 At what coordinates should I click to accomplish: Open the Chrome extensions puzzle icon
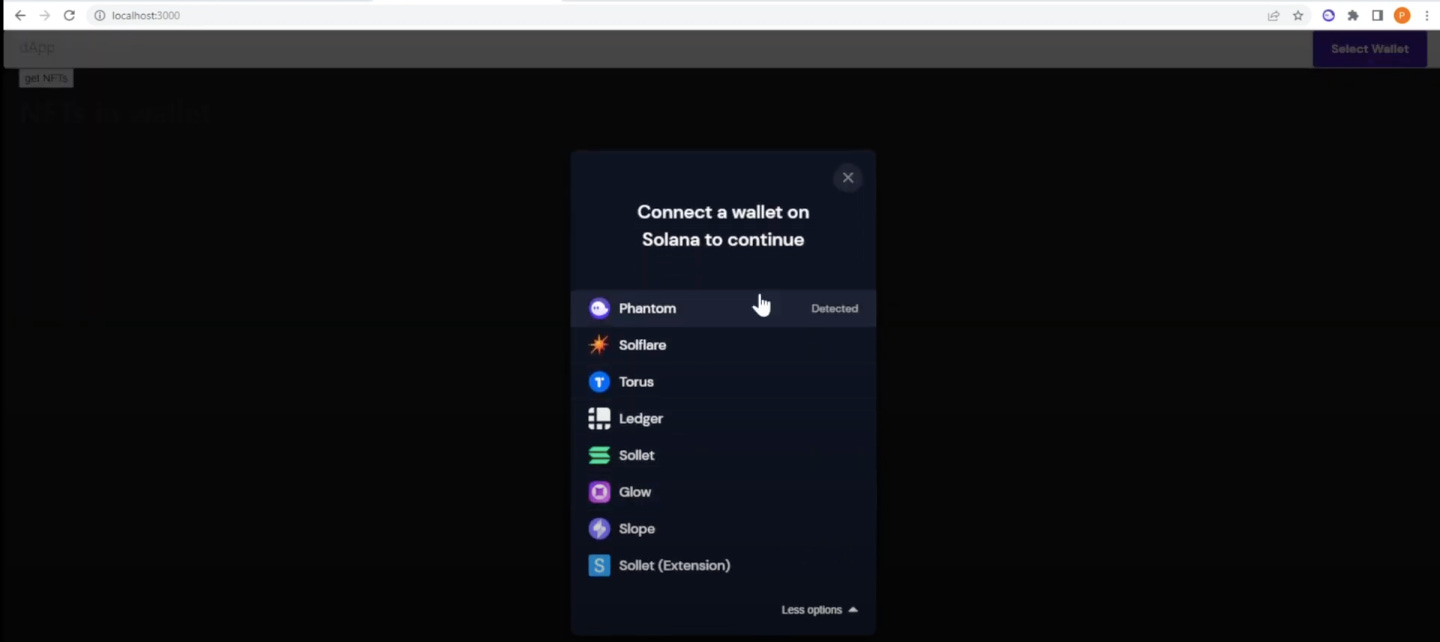click(x=1352, y=15)
